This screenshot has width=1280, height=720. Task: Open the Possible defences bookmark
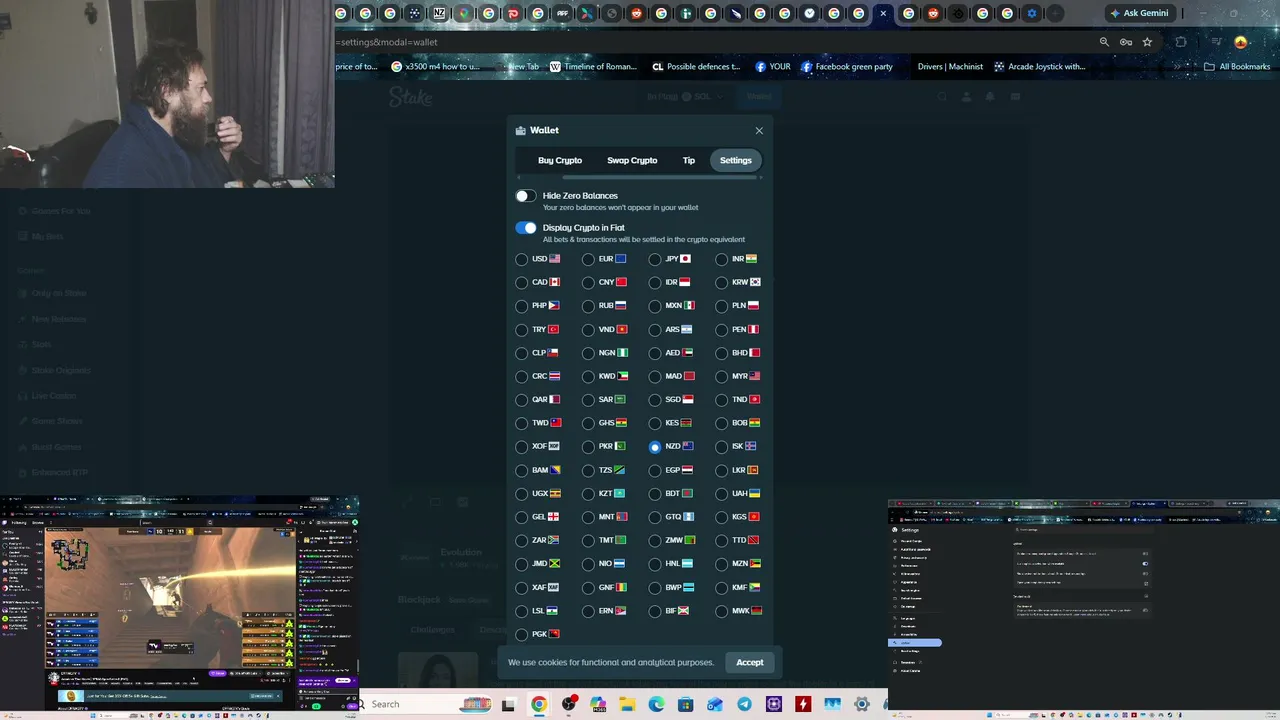click(696, 67)
